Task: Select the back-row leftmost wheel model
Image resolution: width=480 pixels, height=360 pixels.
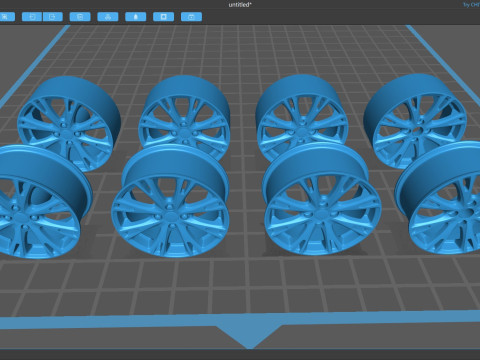Action: [69, 123]
